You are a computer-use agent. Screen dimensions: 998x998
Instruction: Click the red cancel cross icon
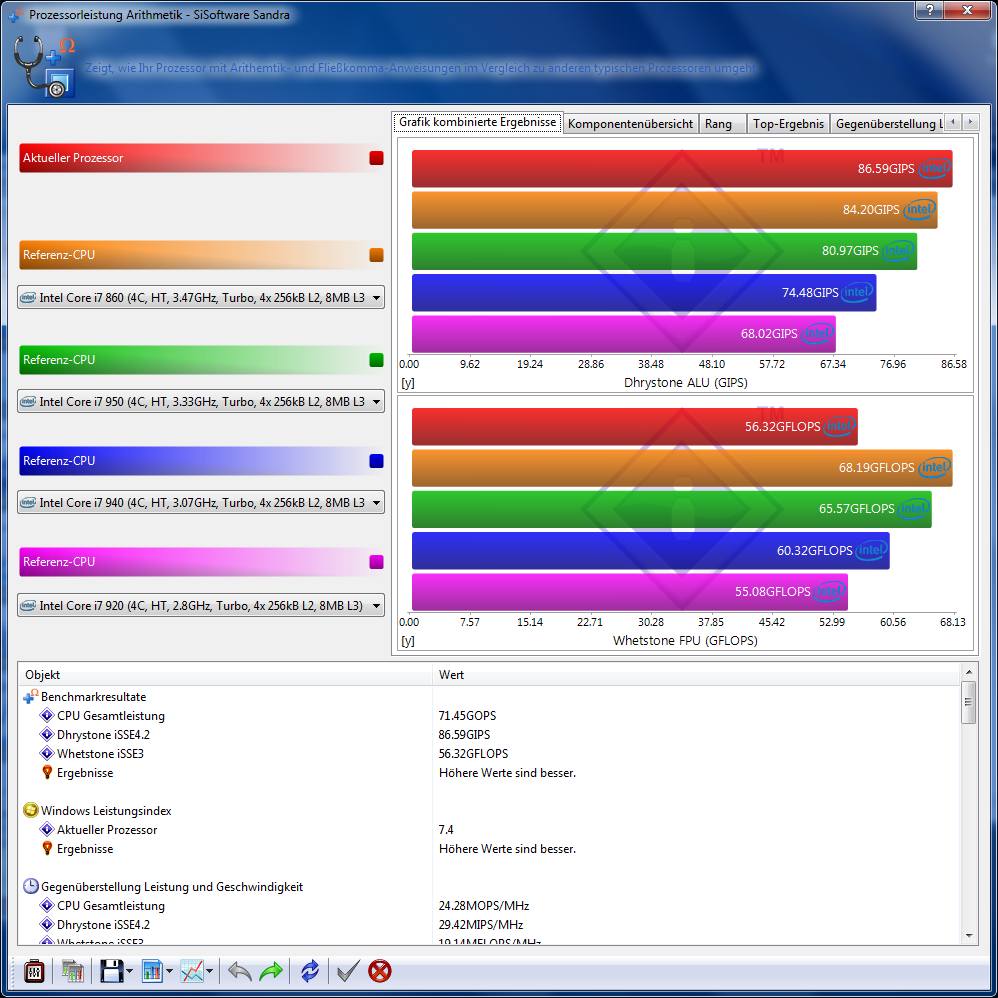click(380, 971)
